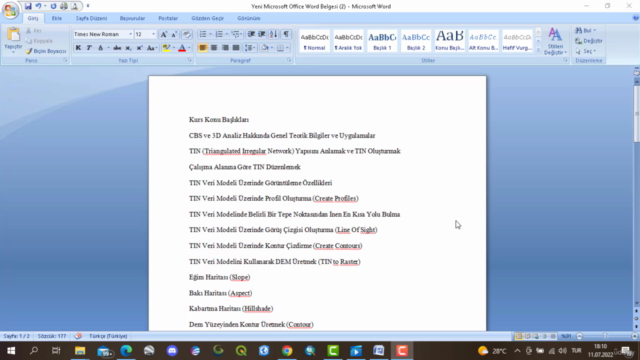Toggle italic formatting

pos(89,48)
